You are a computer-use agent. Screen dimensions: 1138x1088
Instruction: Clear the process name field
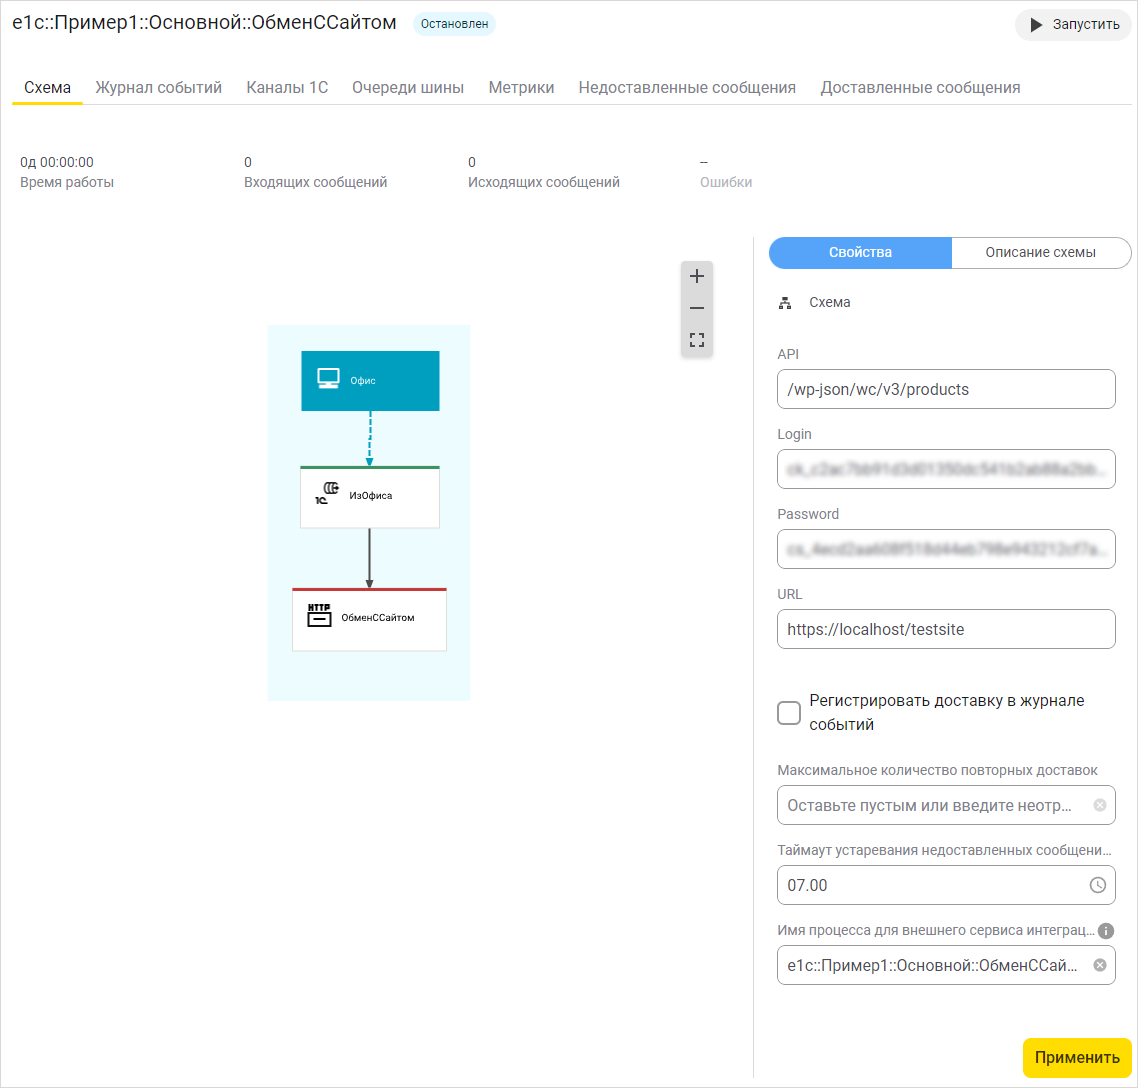point(1099,965)
